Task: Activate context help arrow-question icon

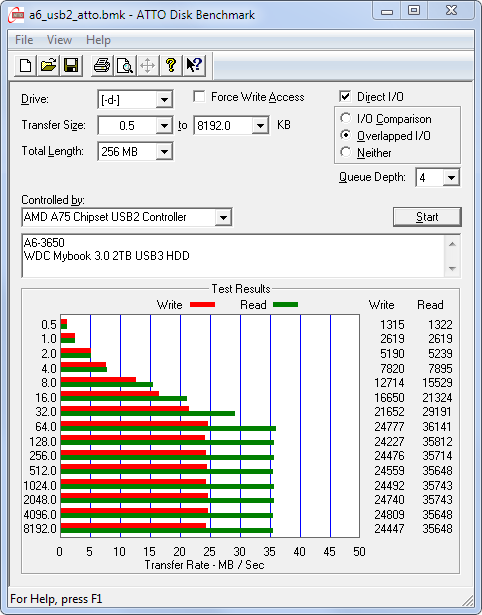Action: point(194,65)
